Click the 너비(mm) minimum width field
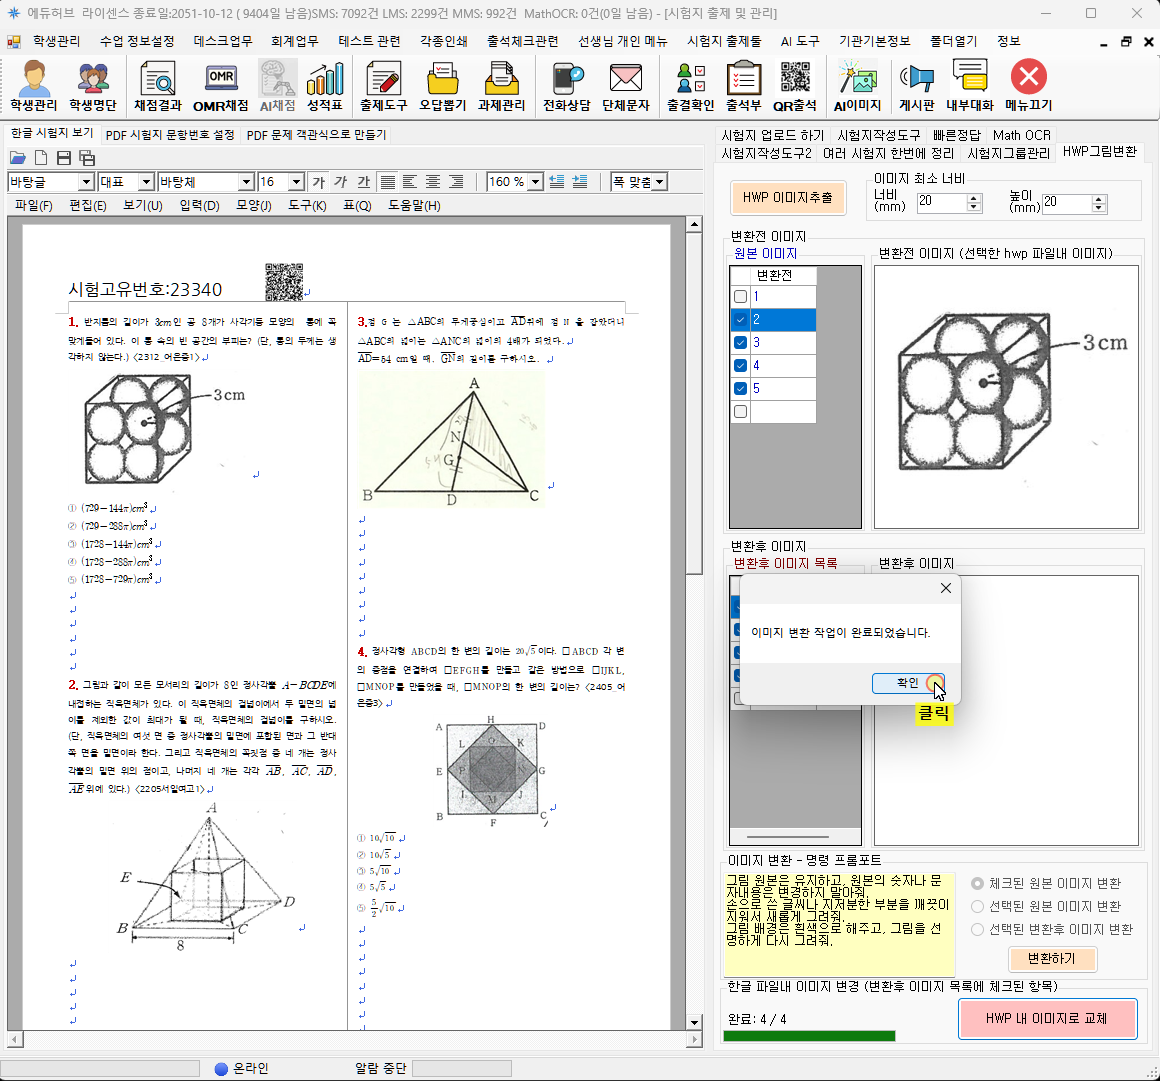 click(941, 202)
